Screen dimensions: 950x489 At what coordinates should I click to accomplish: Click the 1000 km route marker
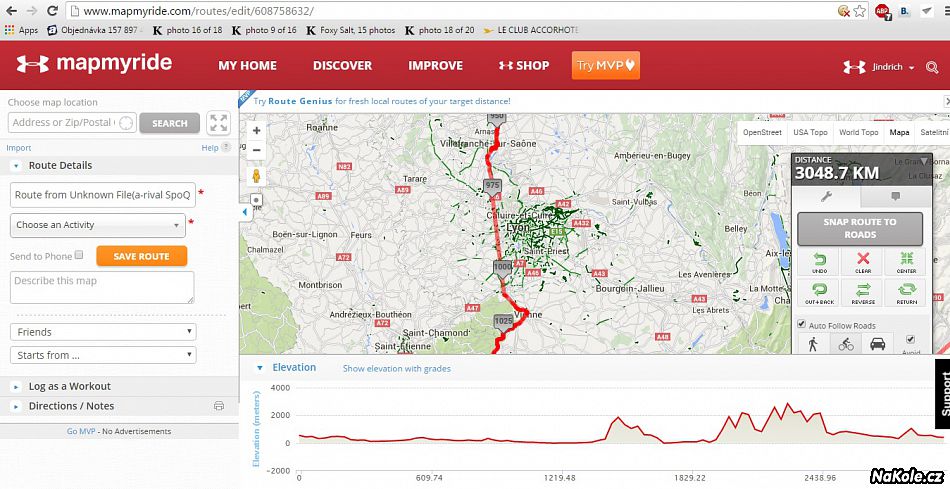click(502, 268)
